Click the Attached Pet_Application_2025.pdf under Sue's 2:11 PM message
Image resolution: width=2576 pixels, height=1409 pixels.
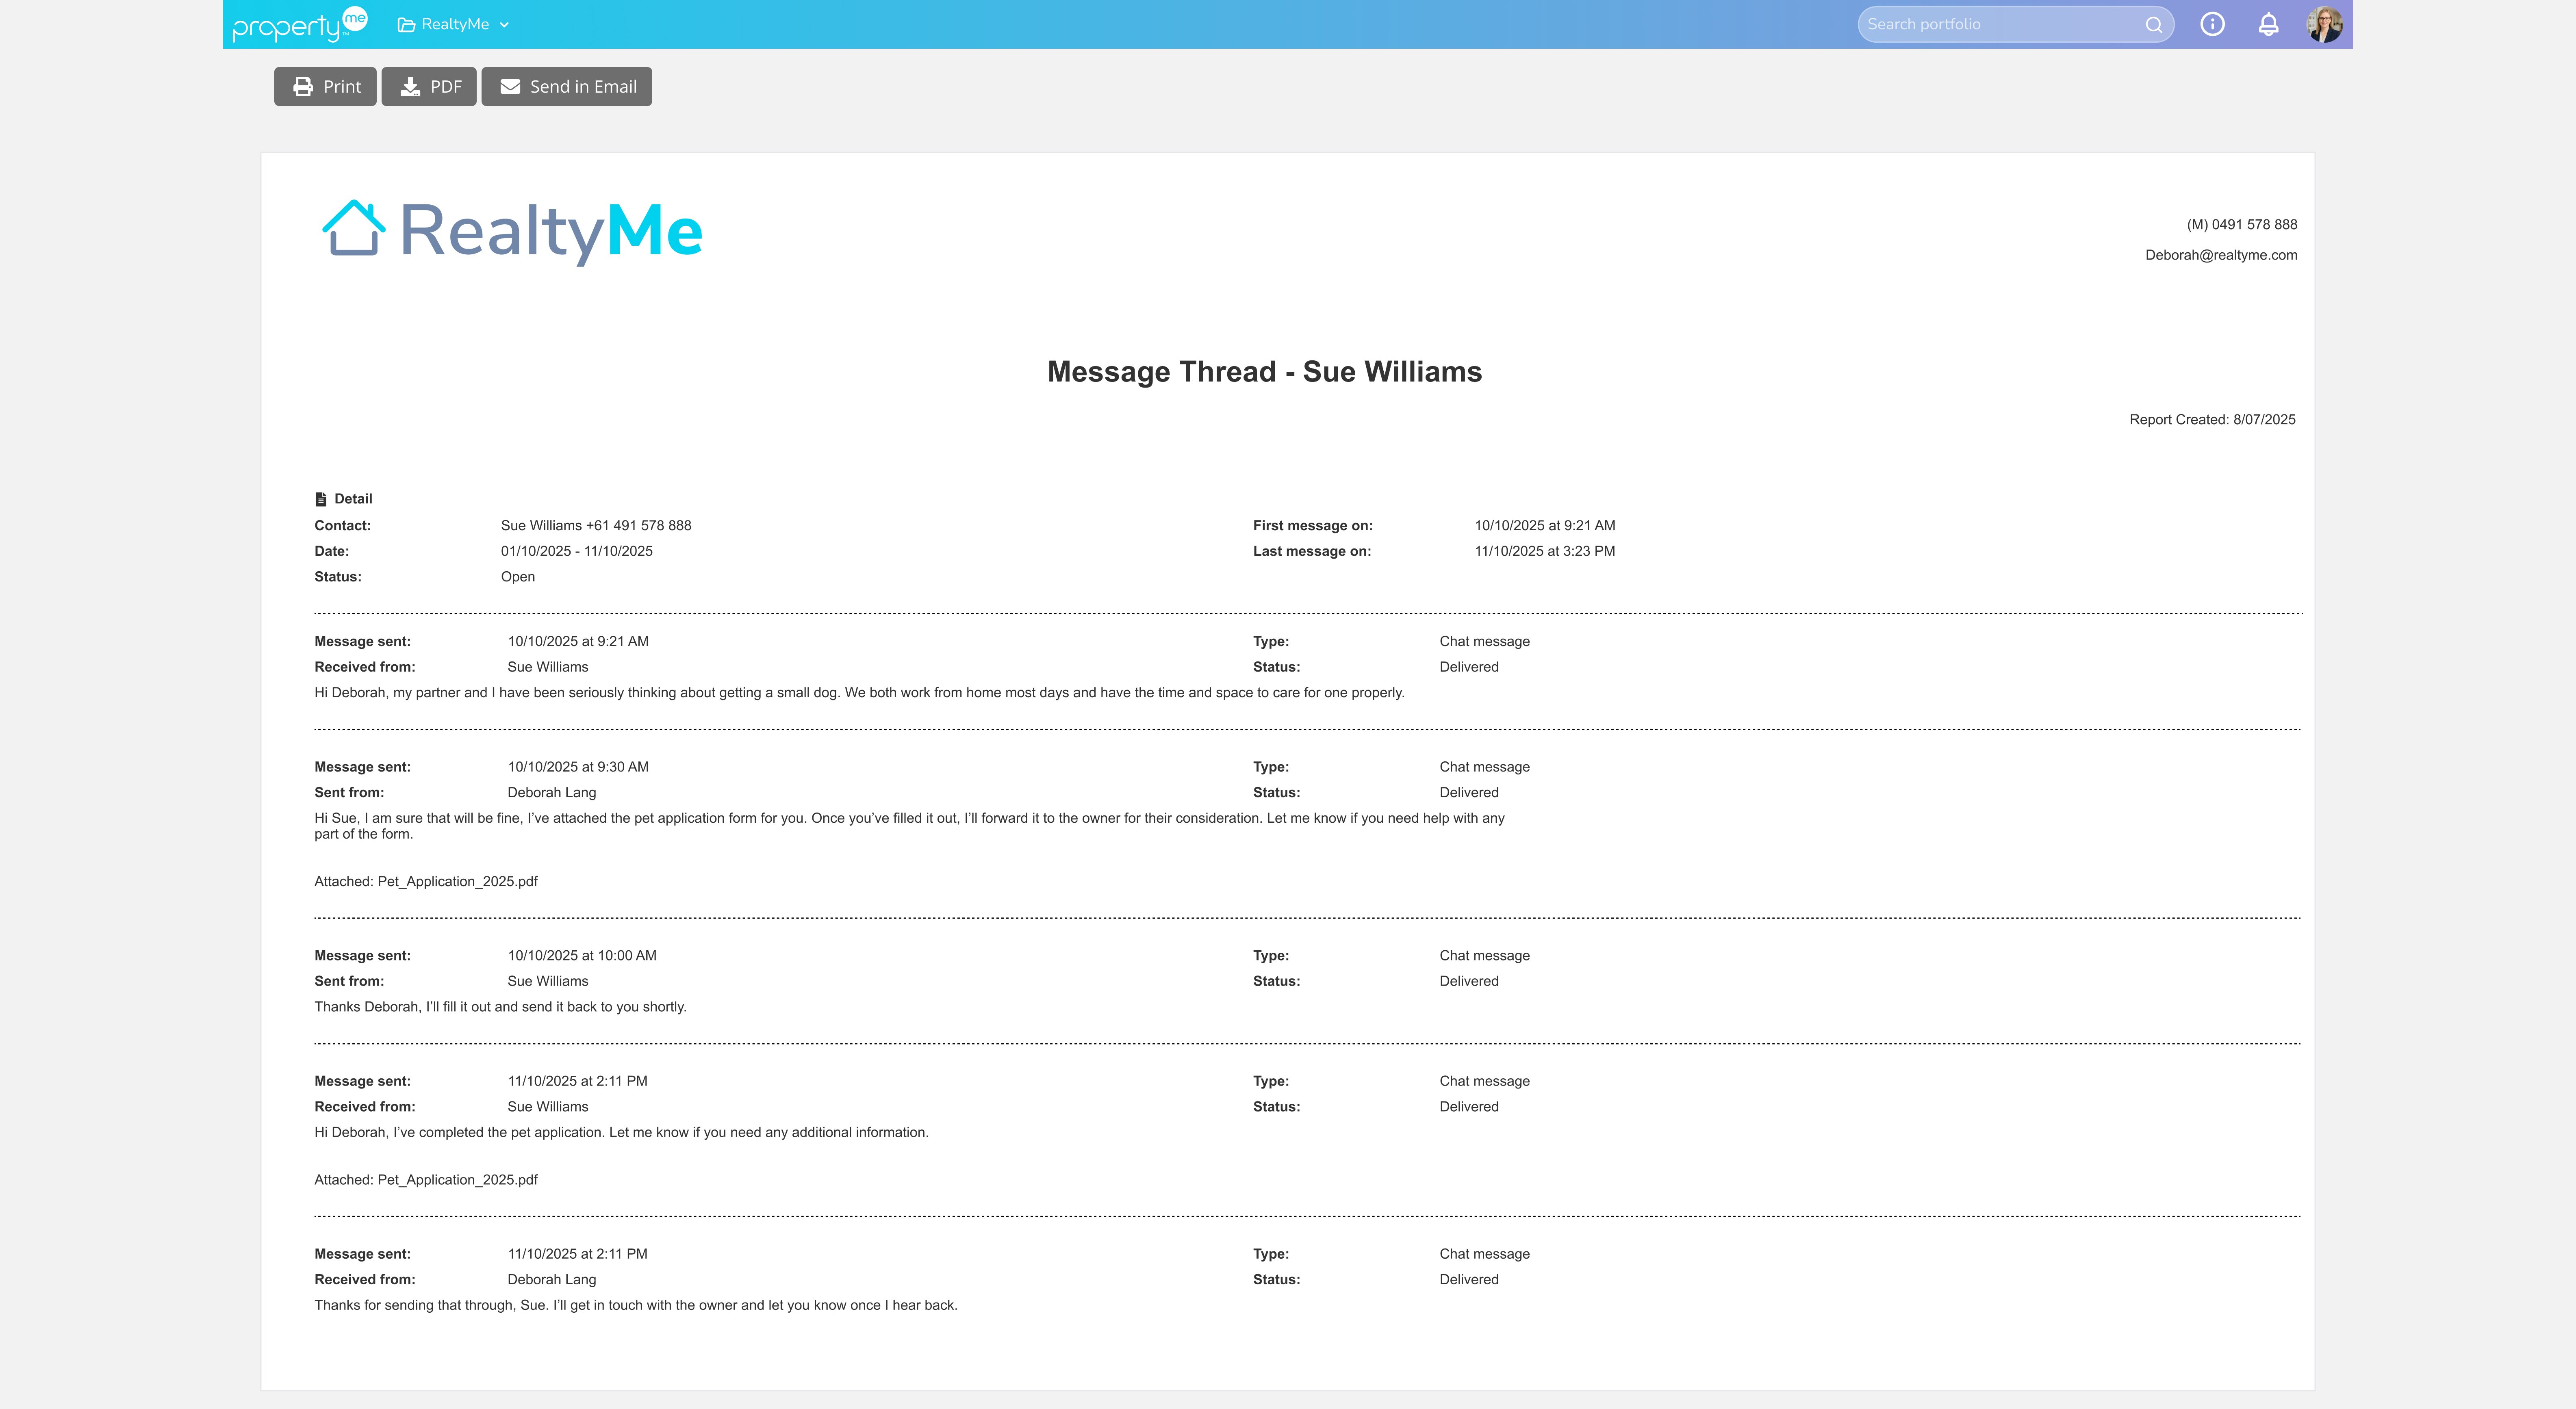(426, 1180)
